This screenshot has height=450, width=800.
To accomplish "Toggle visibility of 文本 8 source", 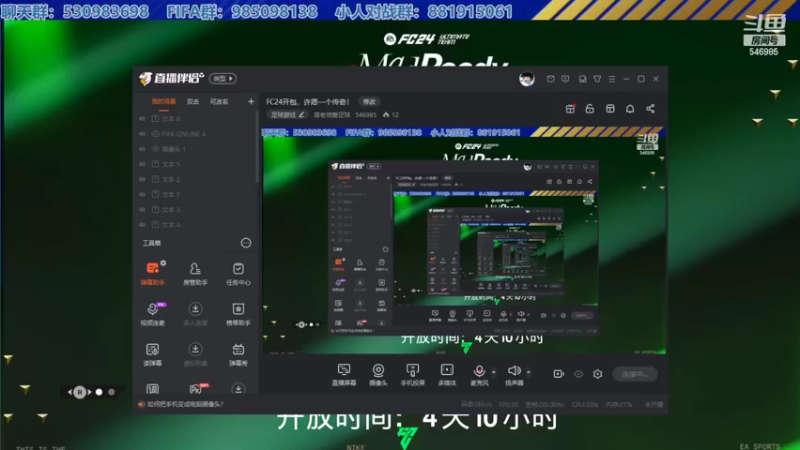I will (x=142, y=118).
